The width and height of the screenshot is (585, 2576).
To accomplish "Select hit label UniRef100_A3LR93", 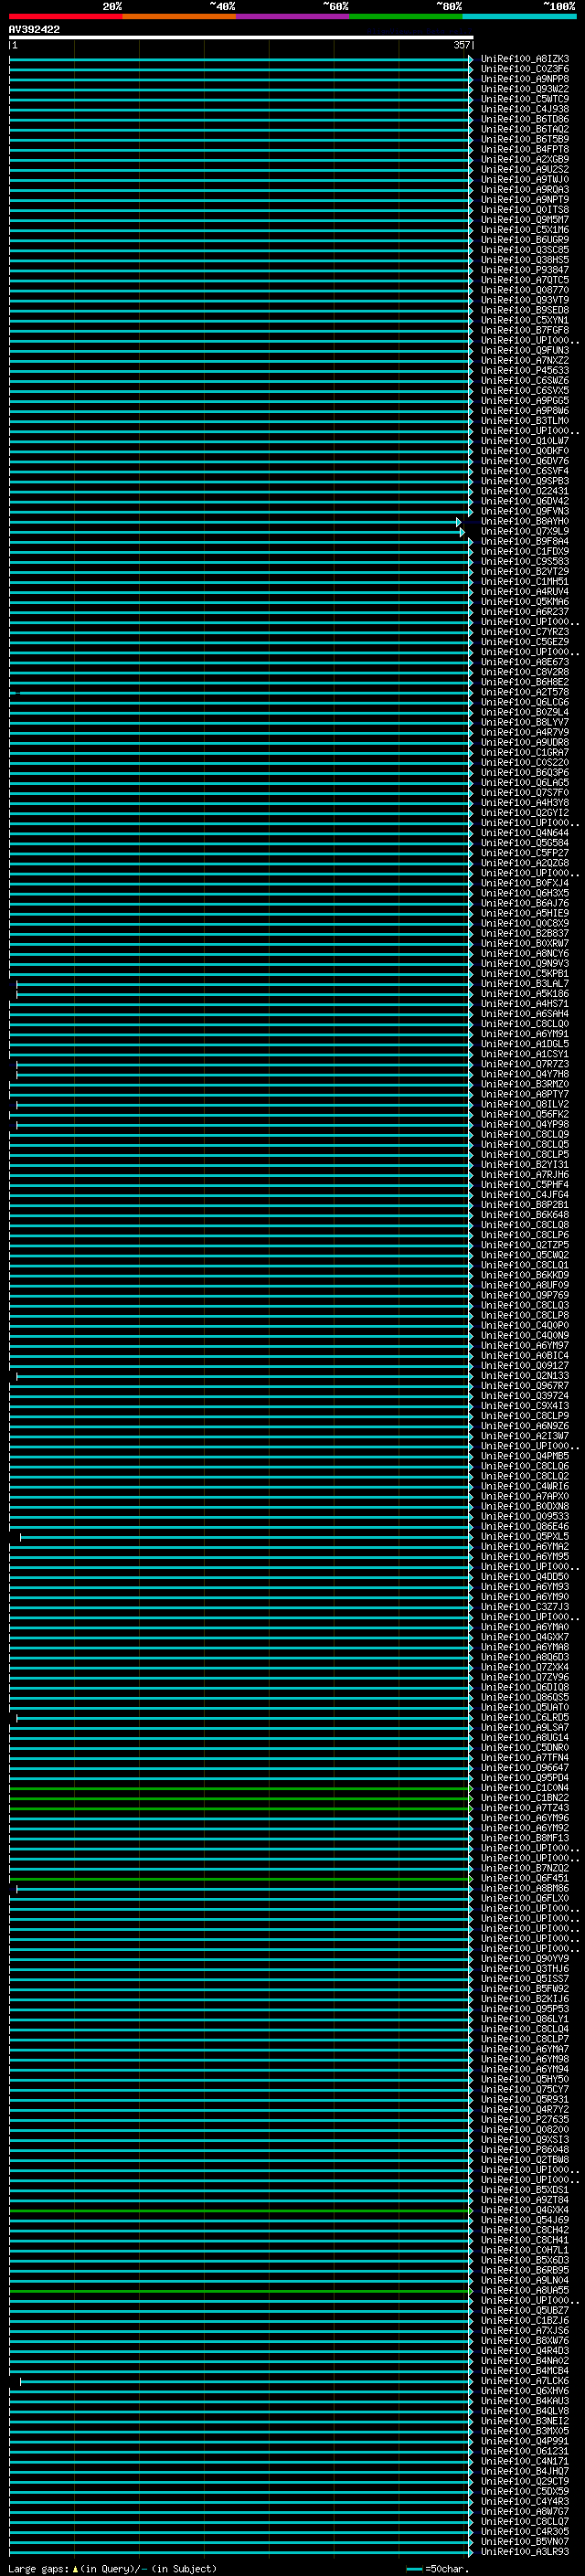I will click(525, 2551).
